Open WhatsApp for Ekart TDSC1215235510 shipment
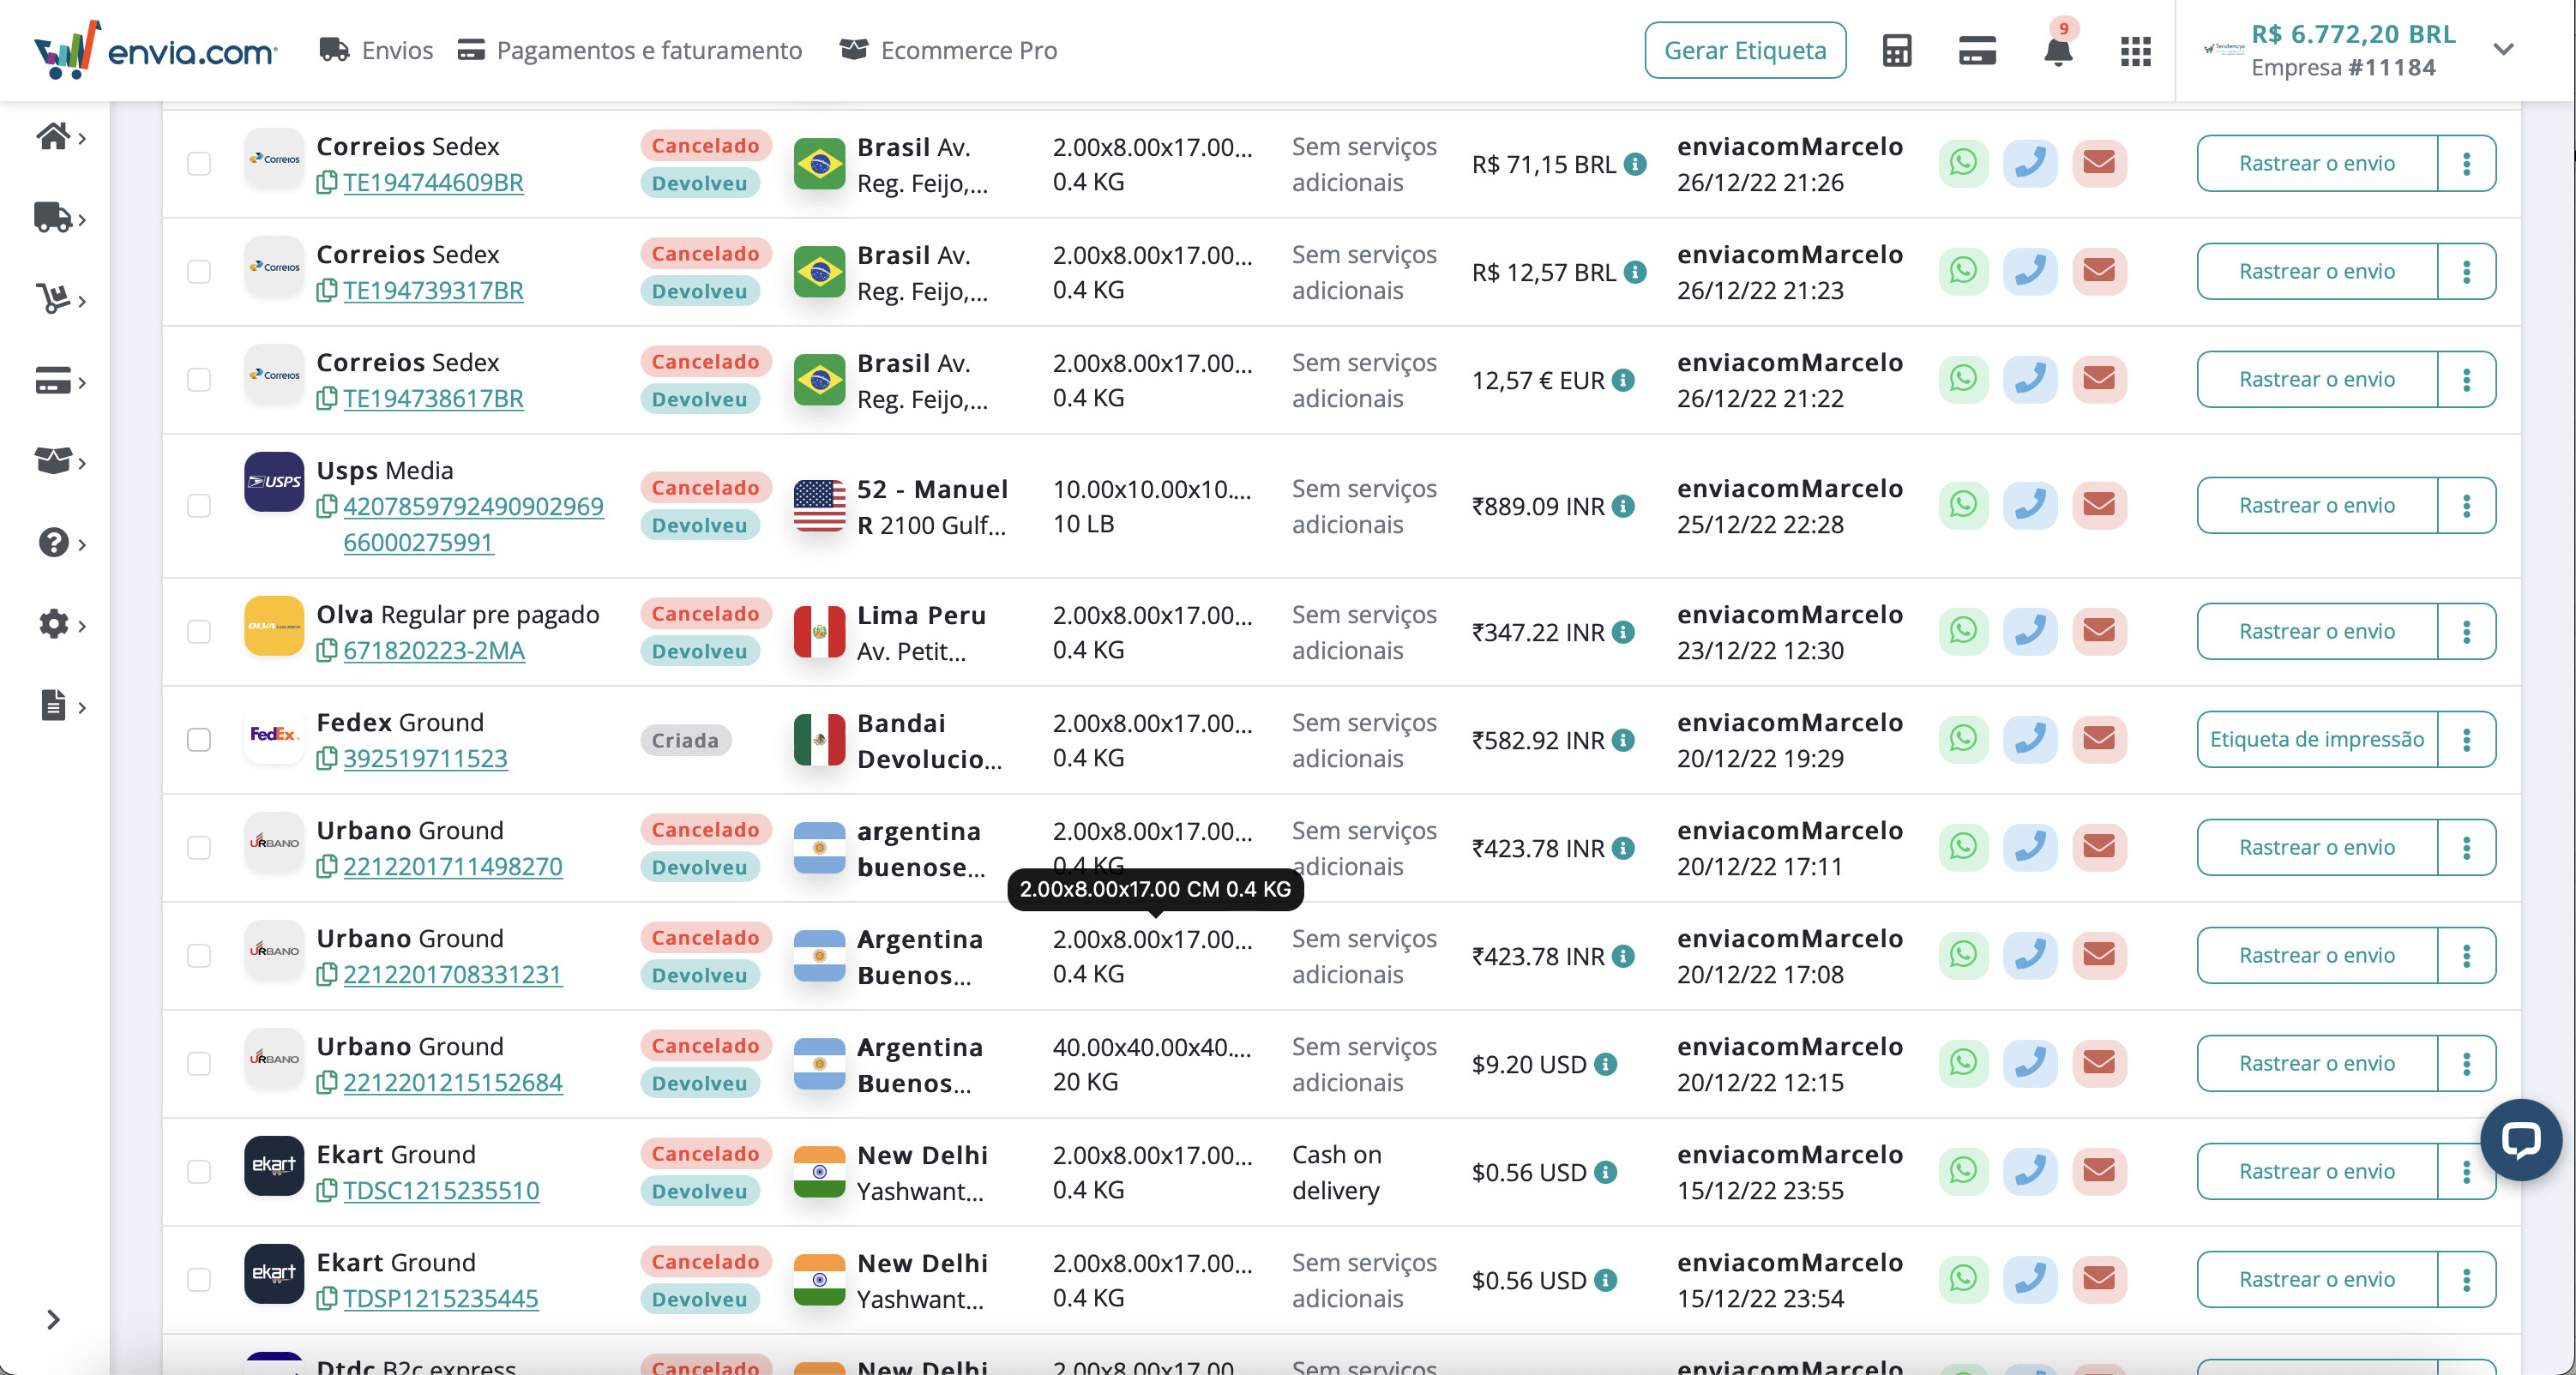The image size is (2576, 1375). tap(1963, 1171)
